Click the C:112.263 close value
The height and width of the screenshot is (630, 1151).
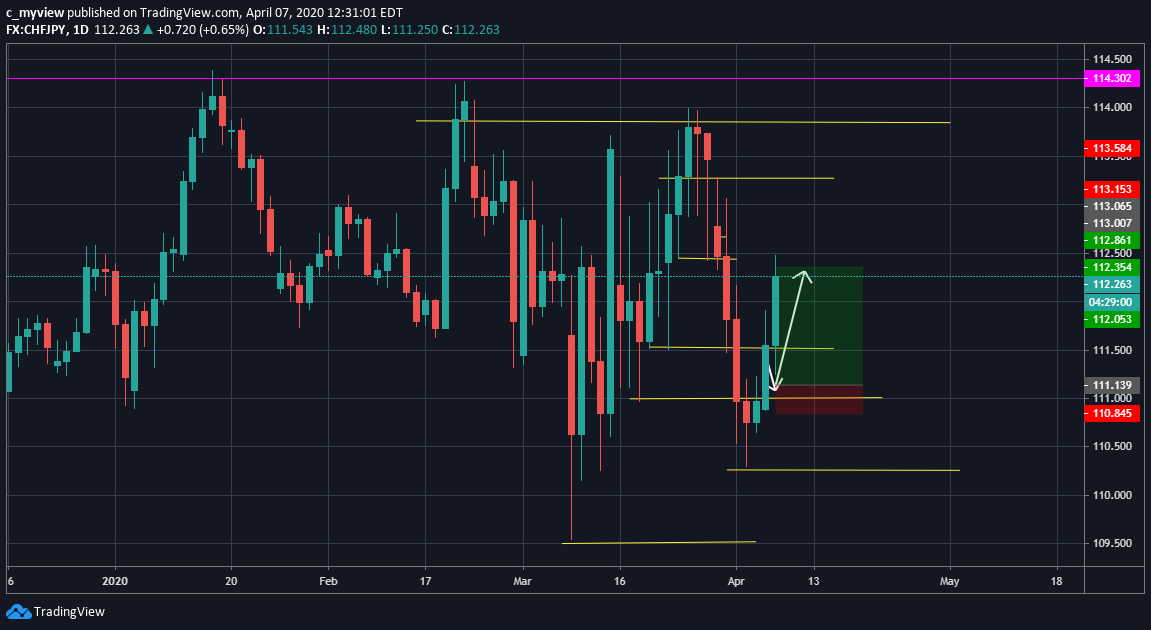point(471,30)
